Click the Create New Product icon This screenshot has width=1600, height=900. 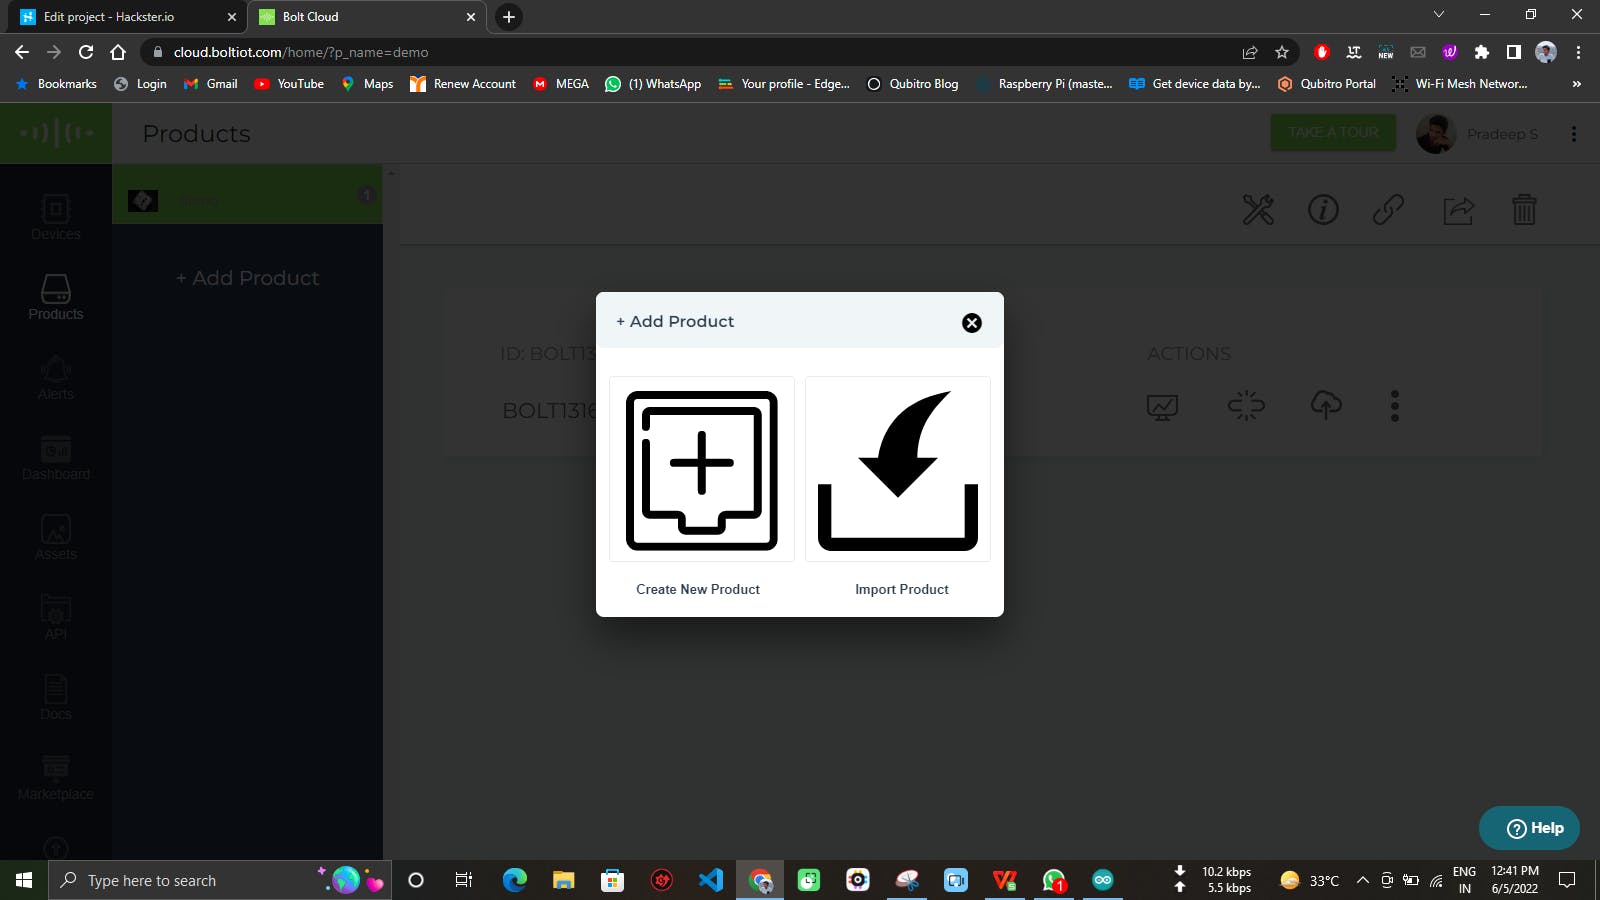tap(702, 470)
